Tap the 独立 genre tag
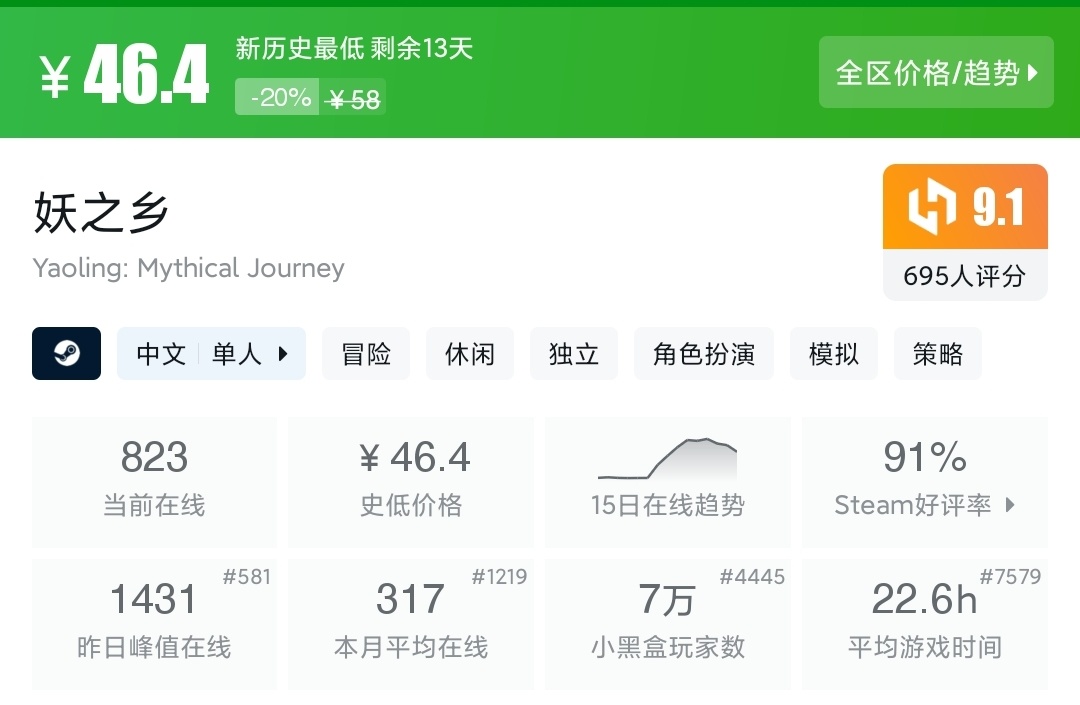This screenshot has height=705, width=1080. (x=574, y=353)
